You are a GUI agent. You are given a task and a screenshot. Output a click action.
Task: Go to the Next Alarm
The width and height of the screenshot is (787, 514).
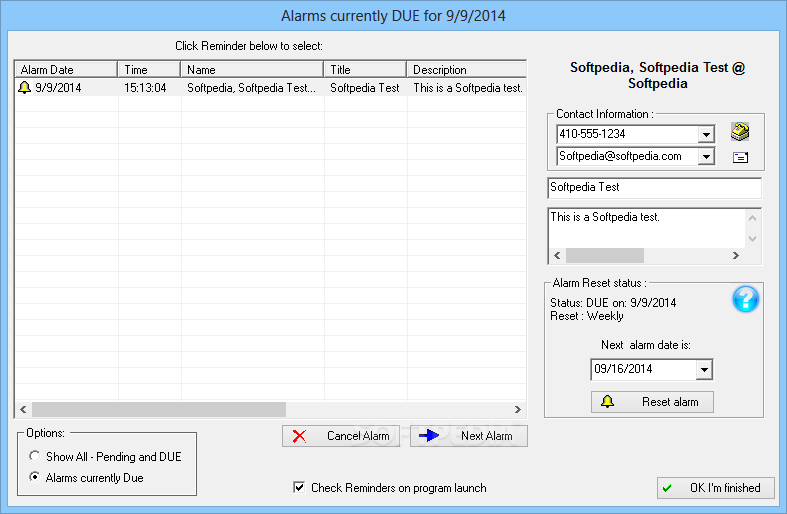[x=469, y=436]
